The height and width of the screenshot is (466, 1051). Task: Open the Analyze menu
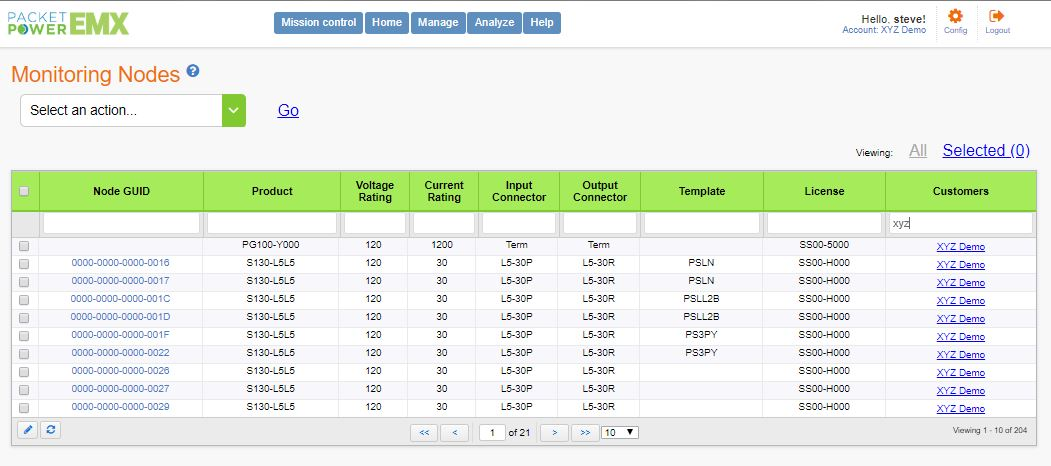pyautogui.click(x=494, y=23)
